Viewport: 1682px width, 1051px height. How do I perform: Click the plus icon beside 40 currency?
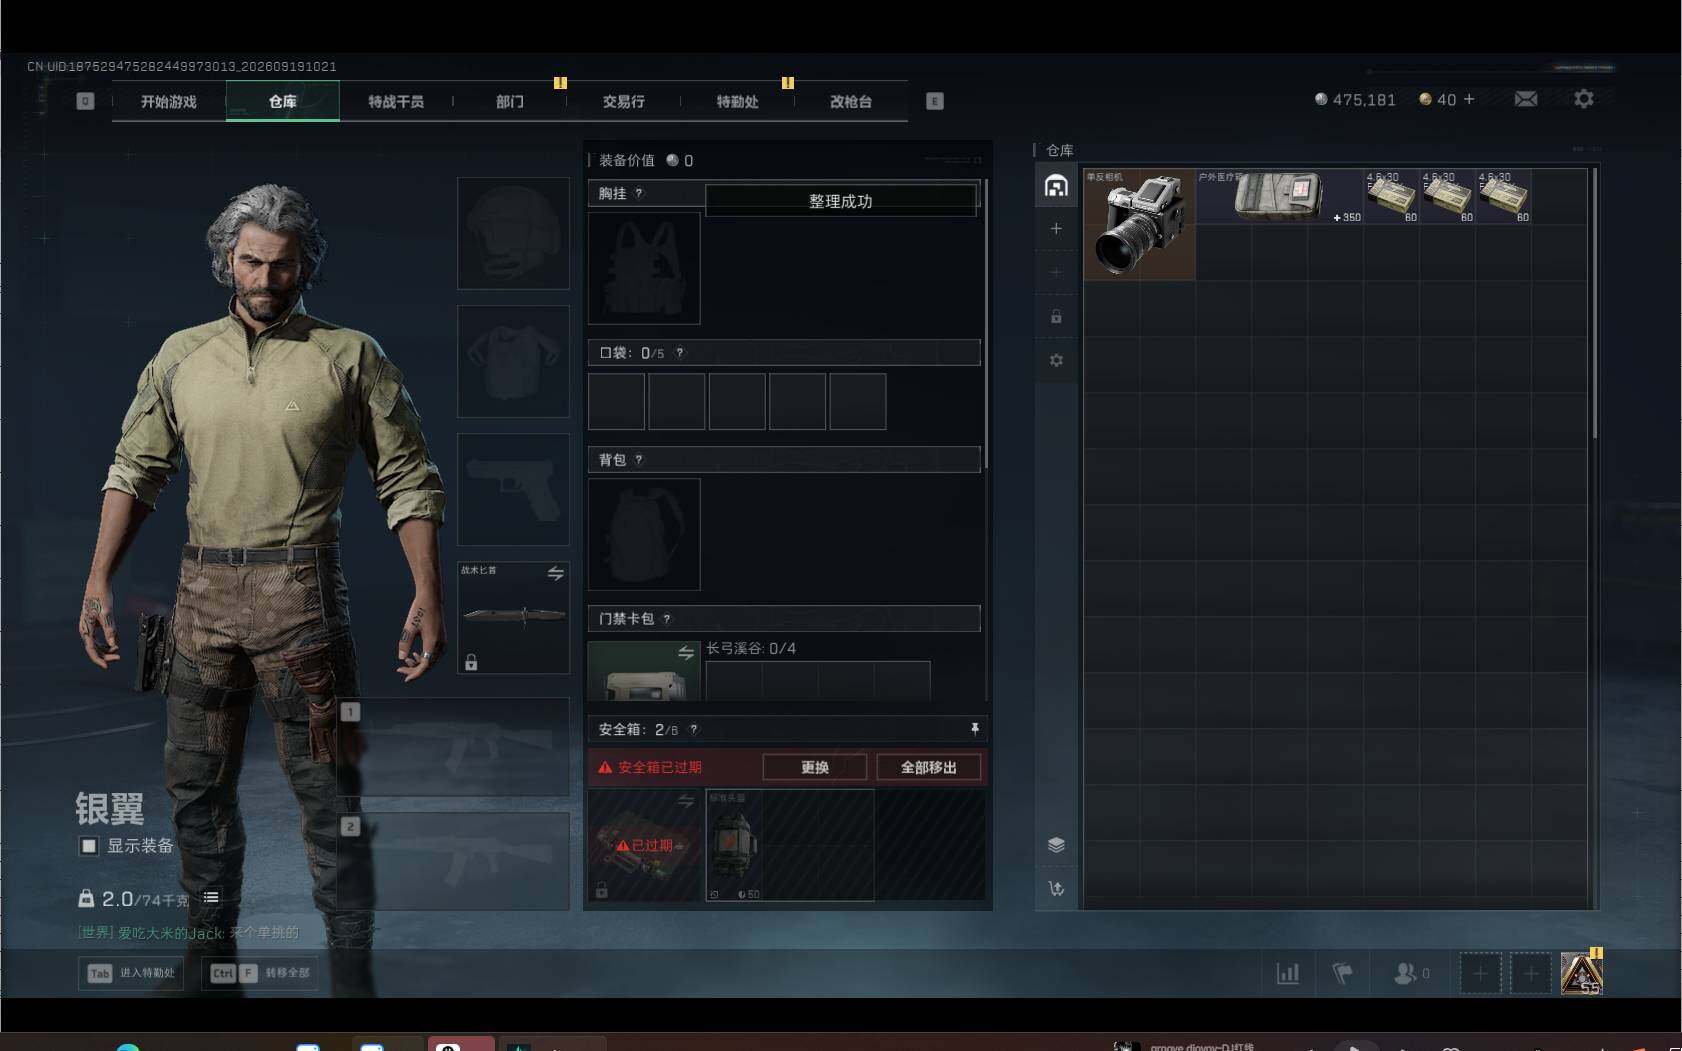(x=1469, y=99)
